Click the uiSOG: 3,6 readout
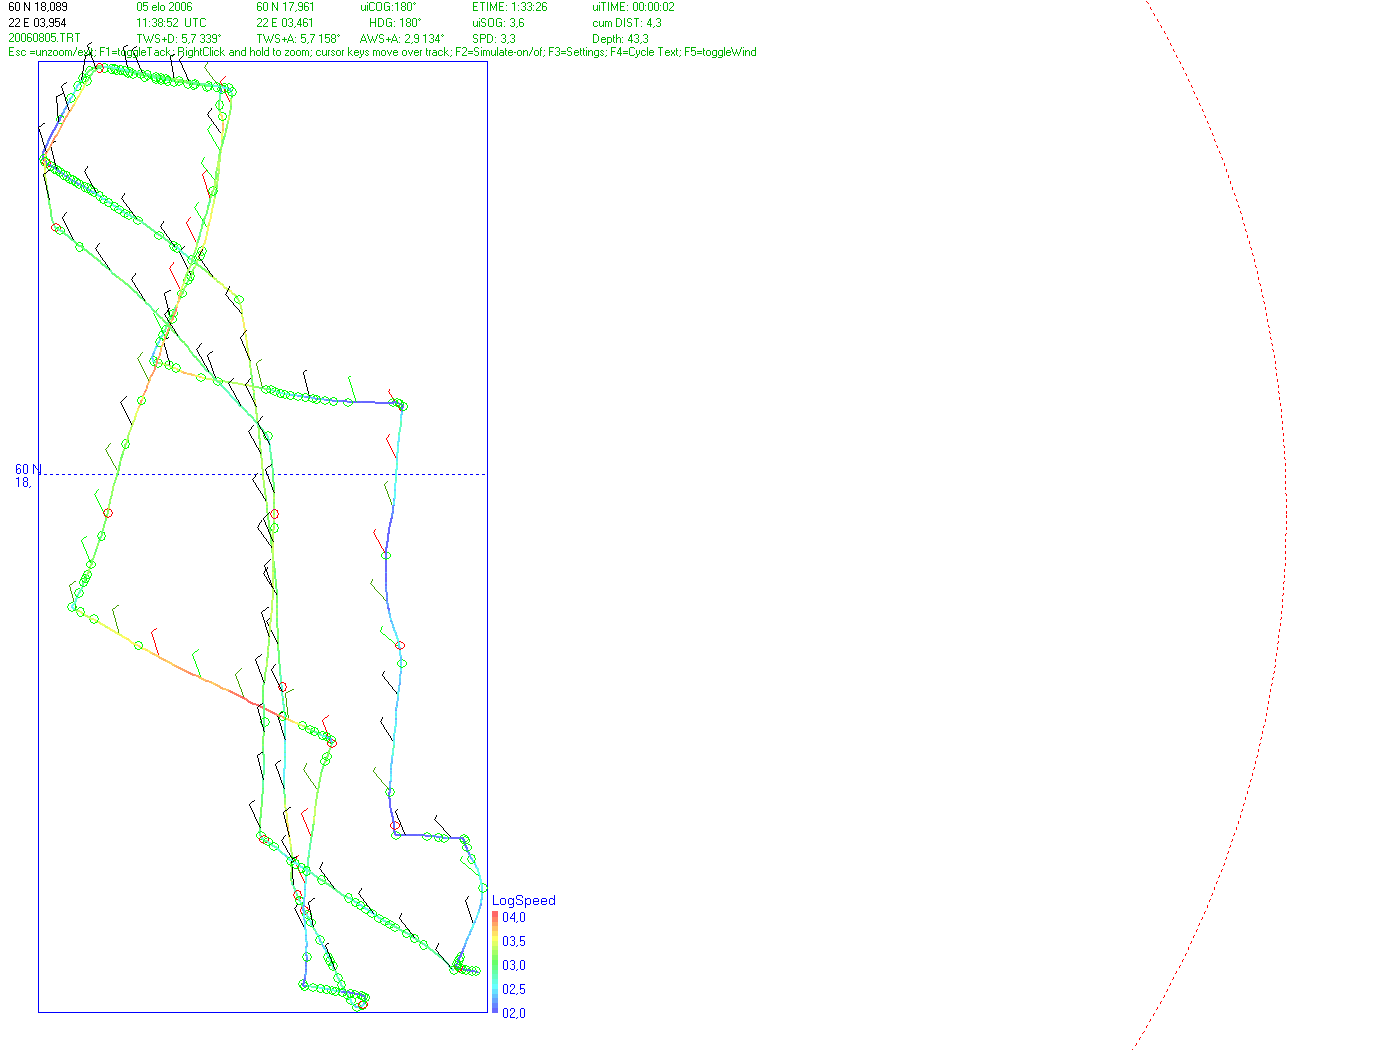1400x1050 pixels. coord(498,23)
